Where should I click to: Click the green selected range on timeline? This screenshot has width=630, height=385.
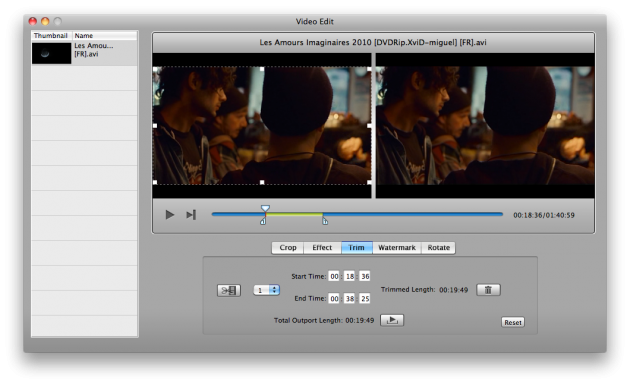294,215
